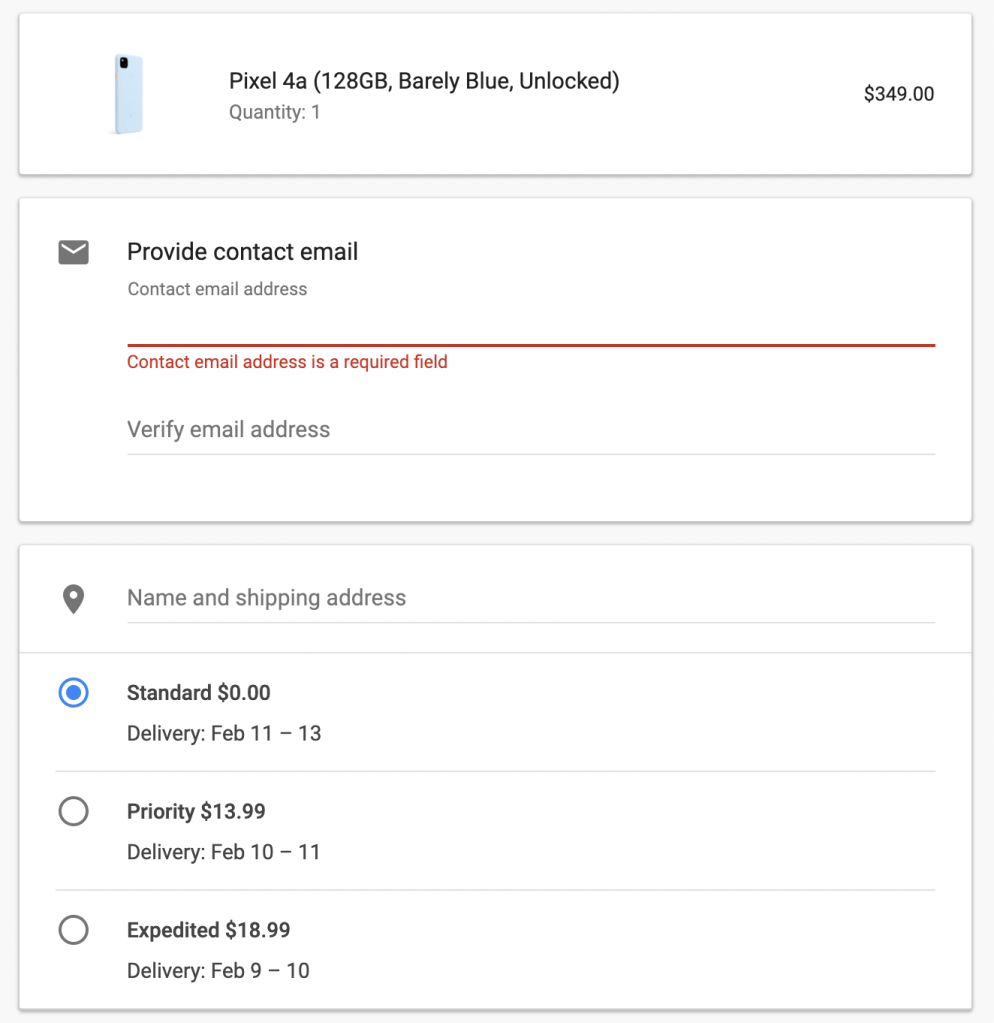Open the Name and shipping address field
994x1023 pixels.
tap(530, 598)
